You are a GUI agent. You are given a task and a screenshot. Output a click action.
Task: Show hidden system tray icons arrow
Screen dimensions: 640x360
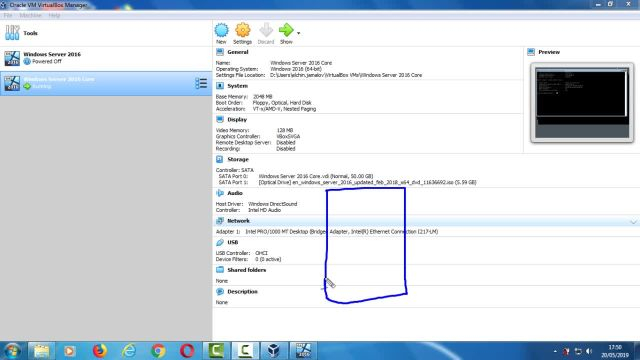click(555, 351)
